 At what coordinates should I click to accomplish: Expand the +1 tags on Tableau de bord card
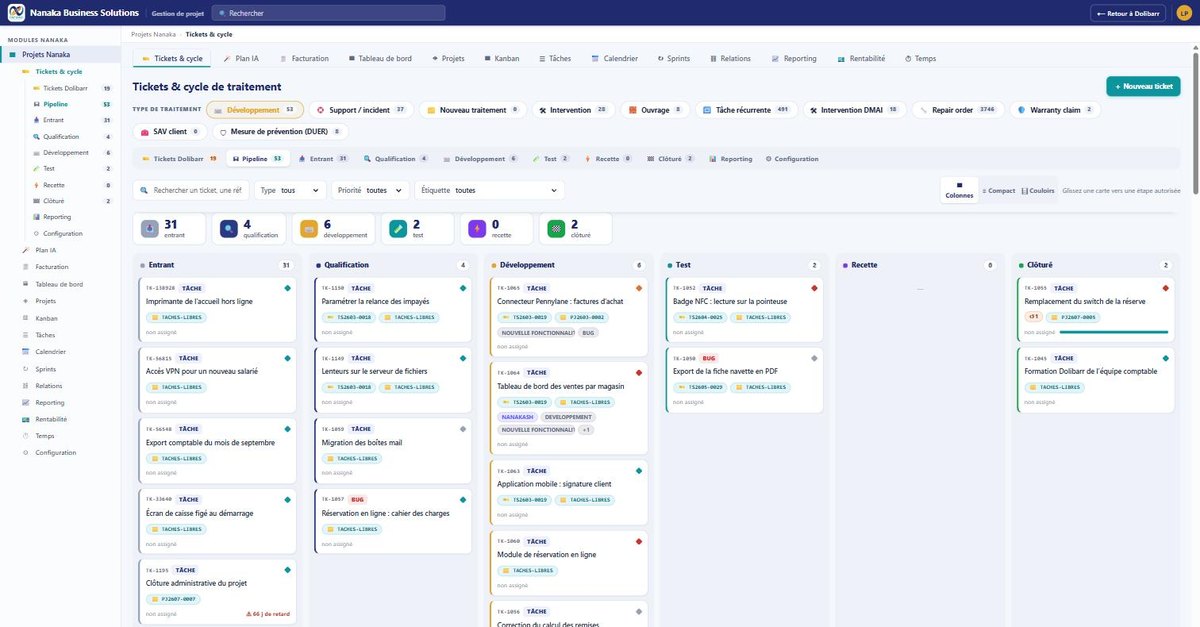586,430
